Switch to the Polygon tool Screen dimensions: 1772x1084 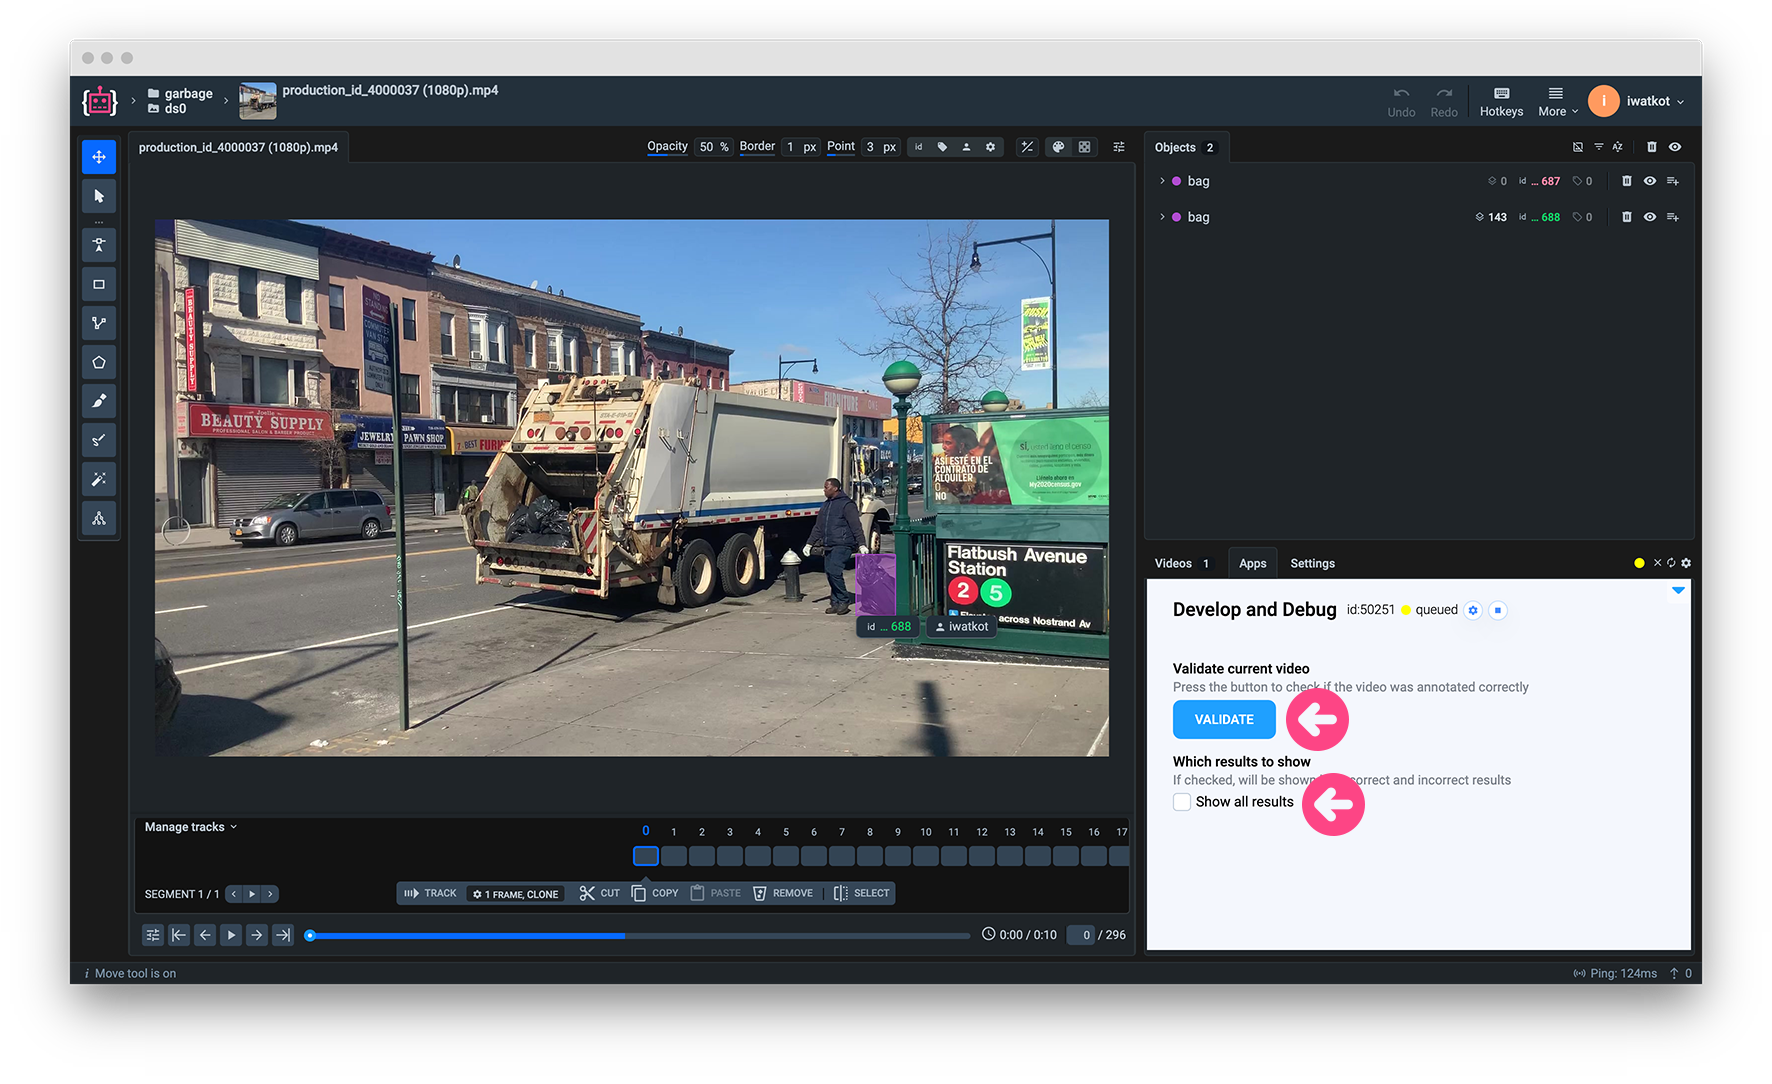[x=99, y=362]
